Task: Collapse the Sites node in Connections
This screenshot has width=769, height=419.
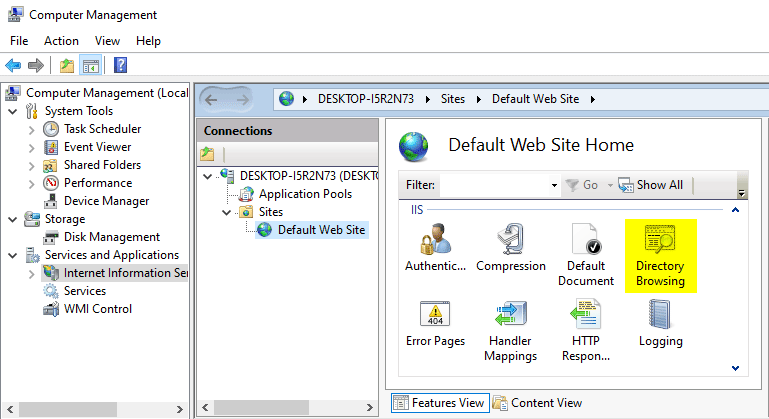Action: (227, 212)
